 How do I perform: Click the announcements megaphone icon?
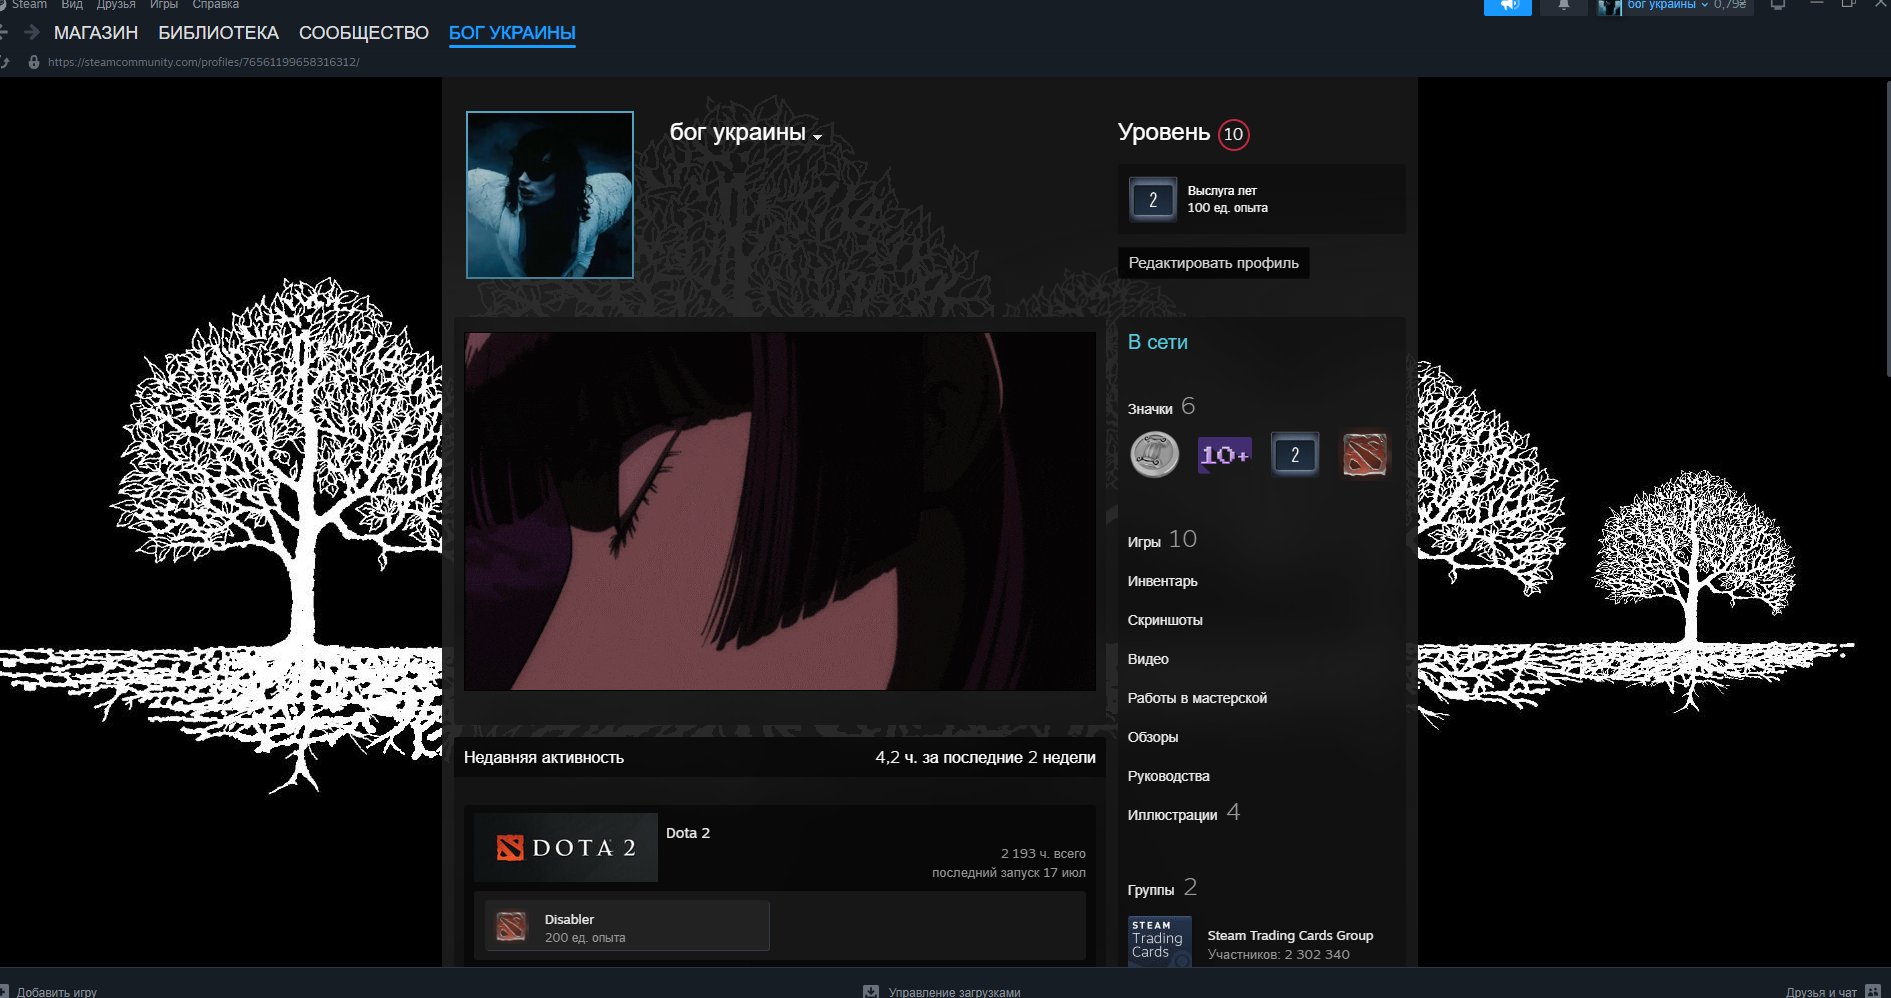pos(1508,6)
